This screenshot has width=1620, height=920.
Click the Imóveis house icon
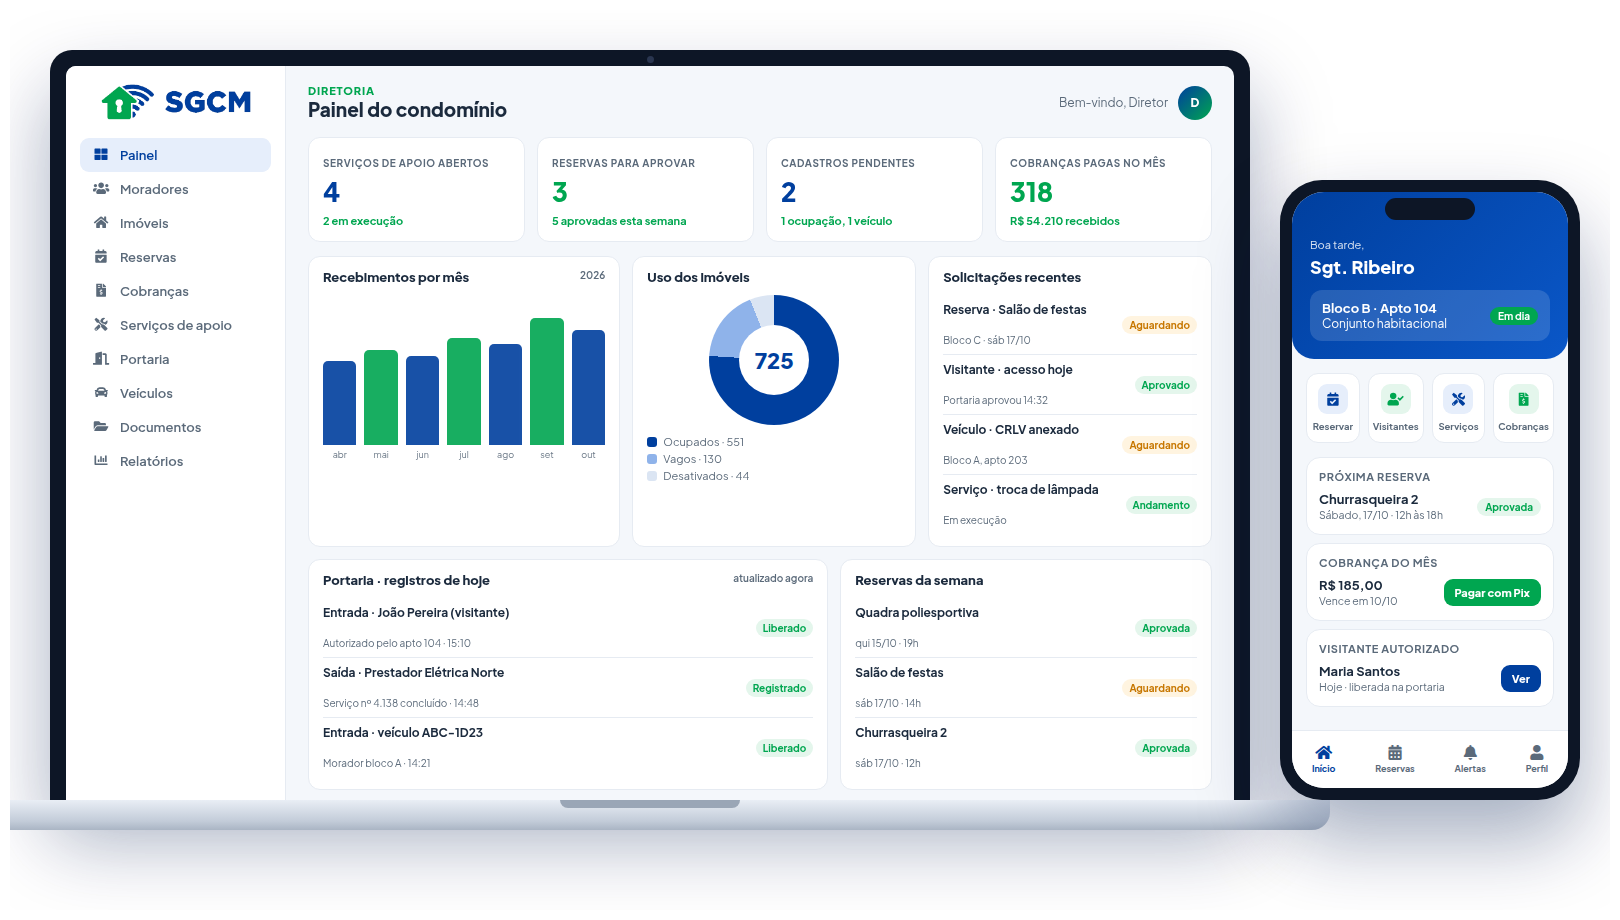point(101,223)
